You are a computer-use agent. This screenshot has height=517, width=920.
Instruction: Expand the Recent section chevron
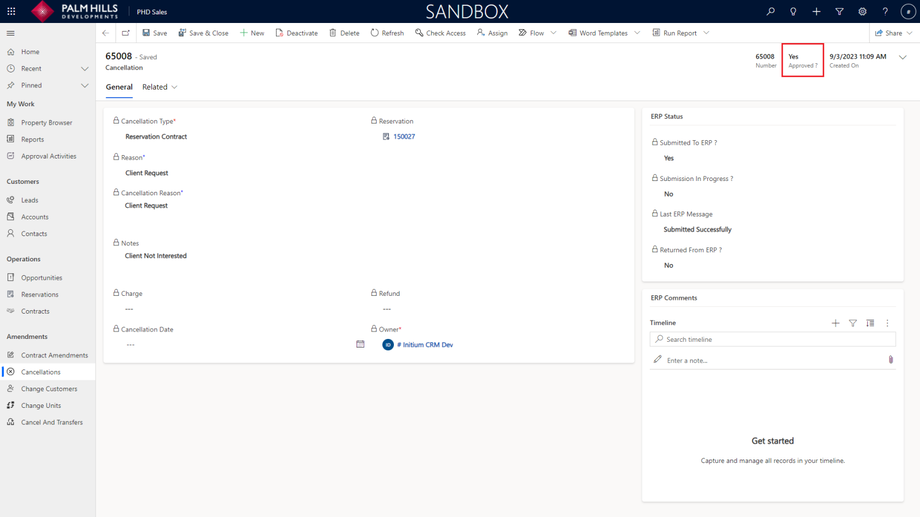pos(84,69)
